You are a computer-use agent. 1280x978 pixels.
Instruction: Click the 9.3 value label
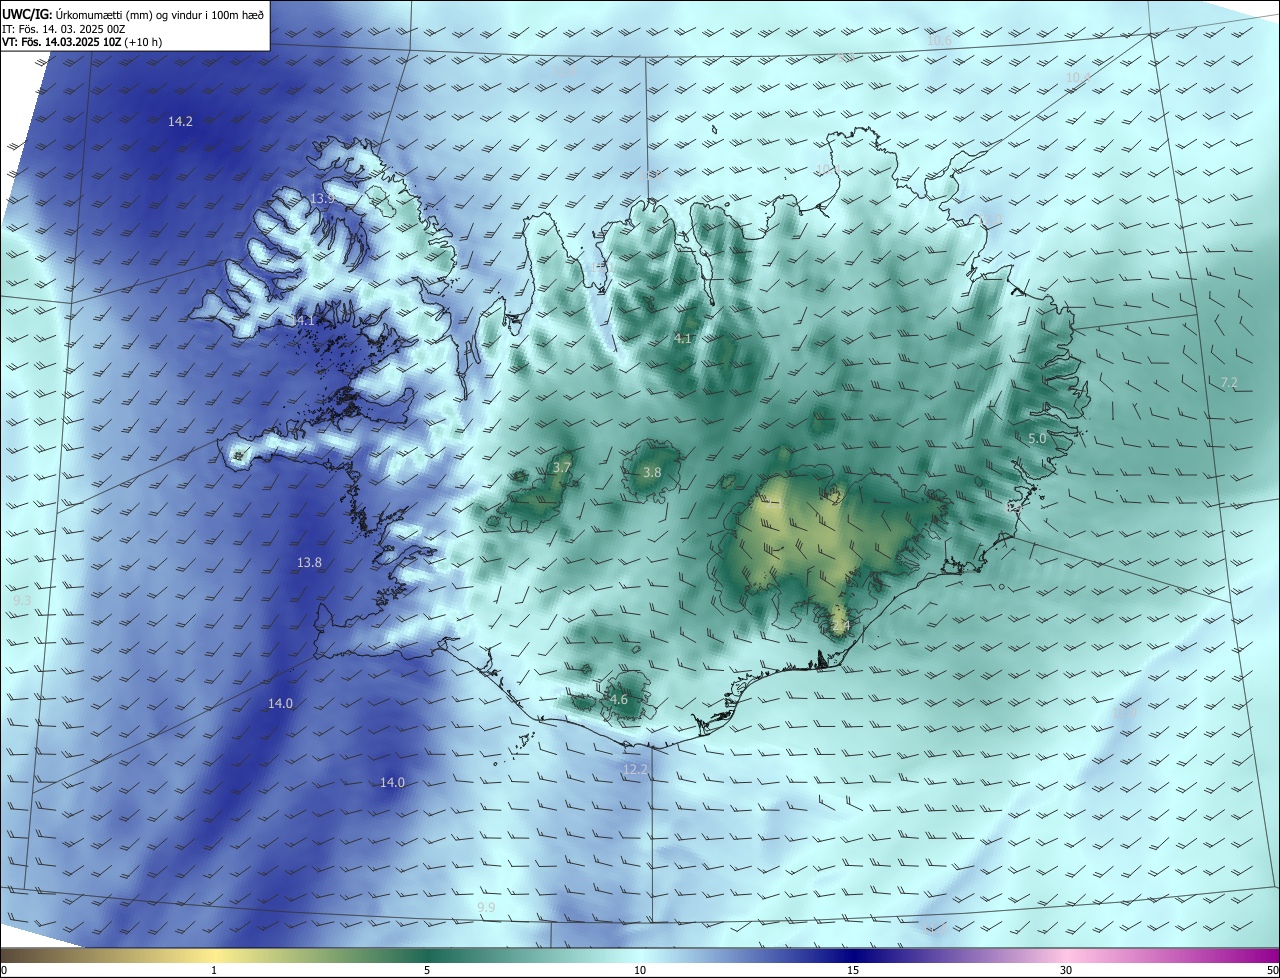pyautogui.click(x=22, y=601)
